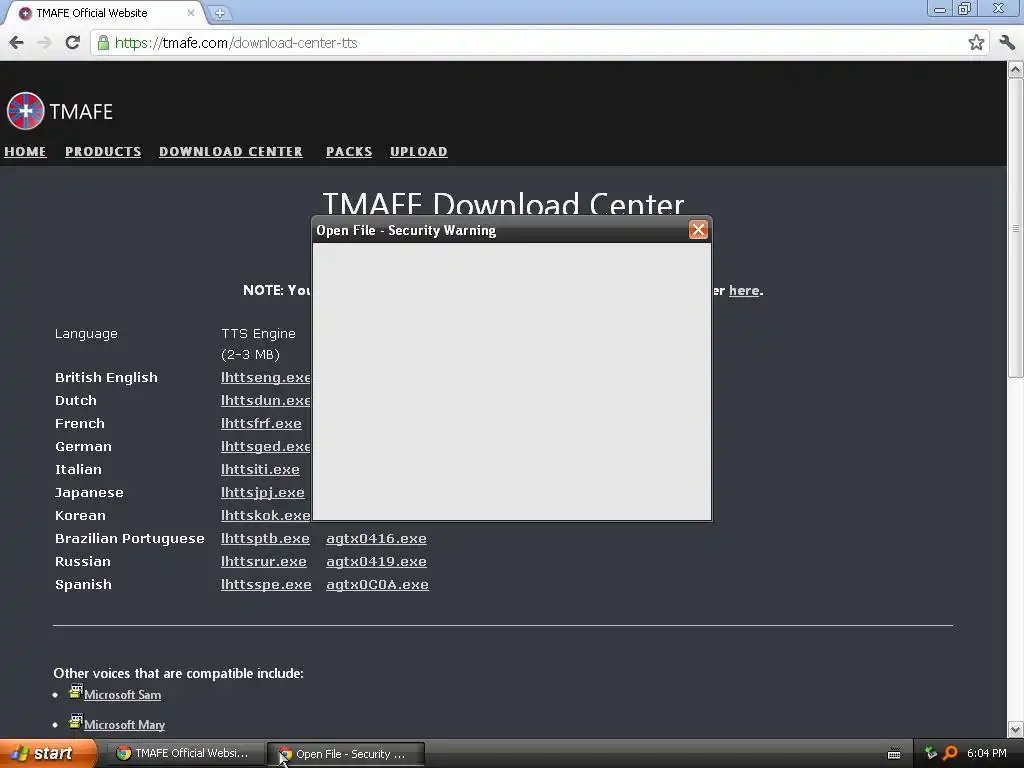
Task: Click the 6:04 PM clock
Action: point(987,754)
